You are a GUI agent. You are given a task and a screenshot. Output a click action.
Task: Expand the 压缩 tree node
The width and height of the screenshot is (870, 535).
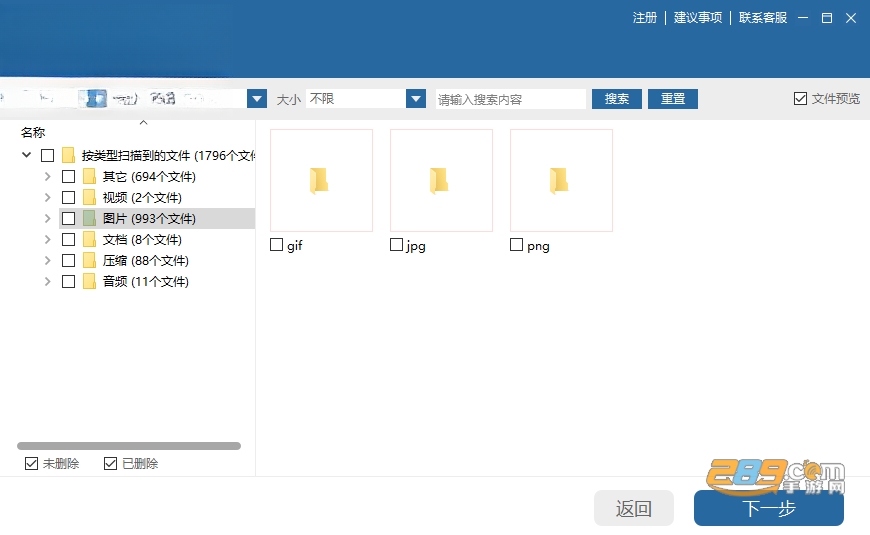[x=48, y=260]
